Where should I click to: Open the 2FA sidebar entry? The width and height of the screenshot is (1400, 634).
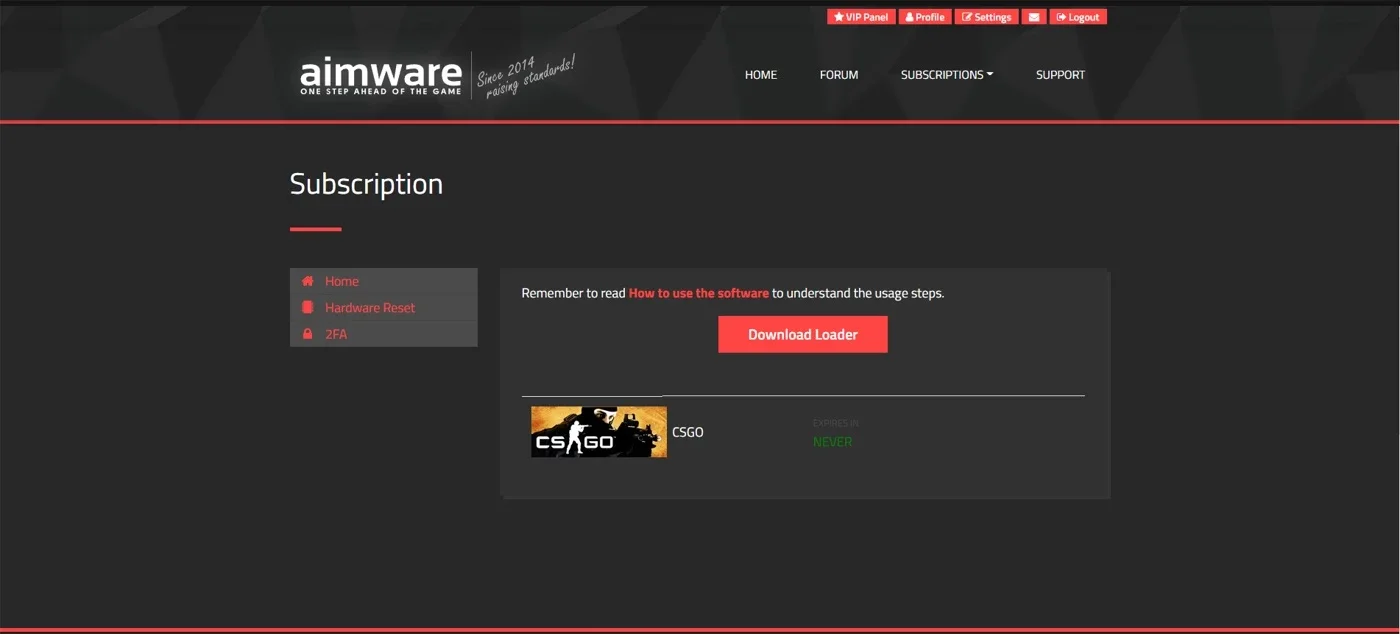(x=384, y=334)
